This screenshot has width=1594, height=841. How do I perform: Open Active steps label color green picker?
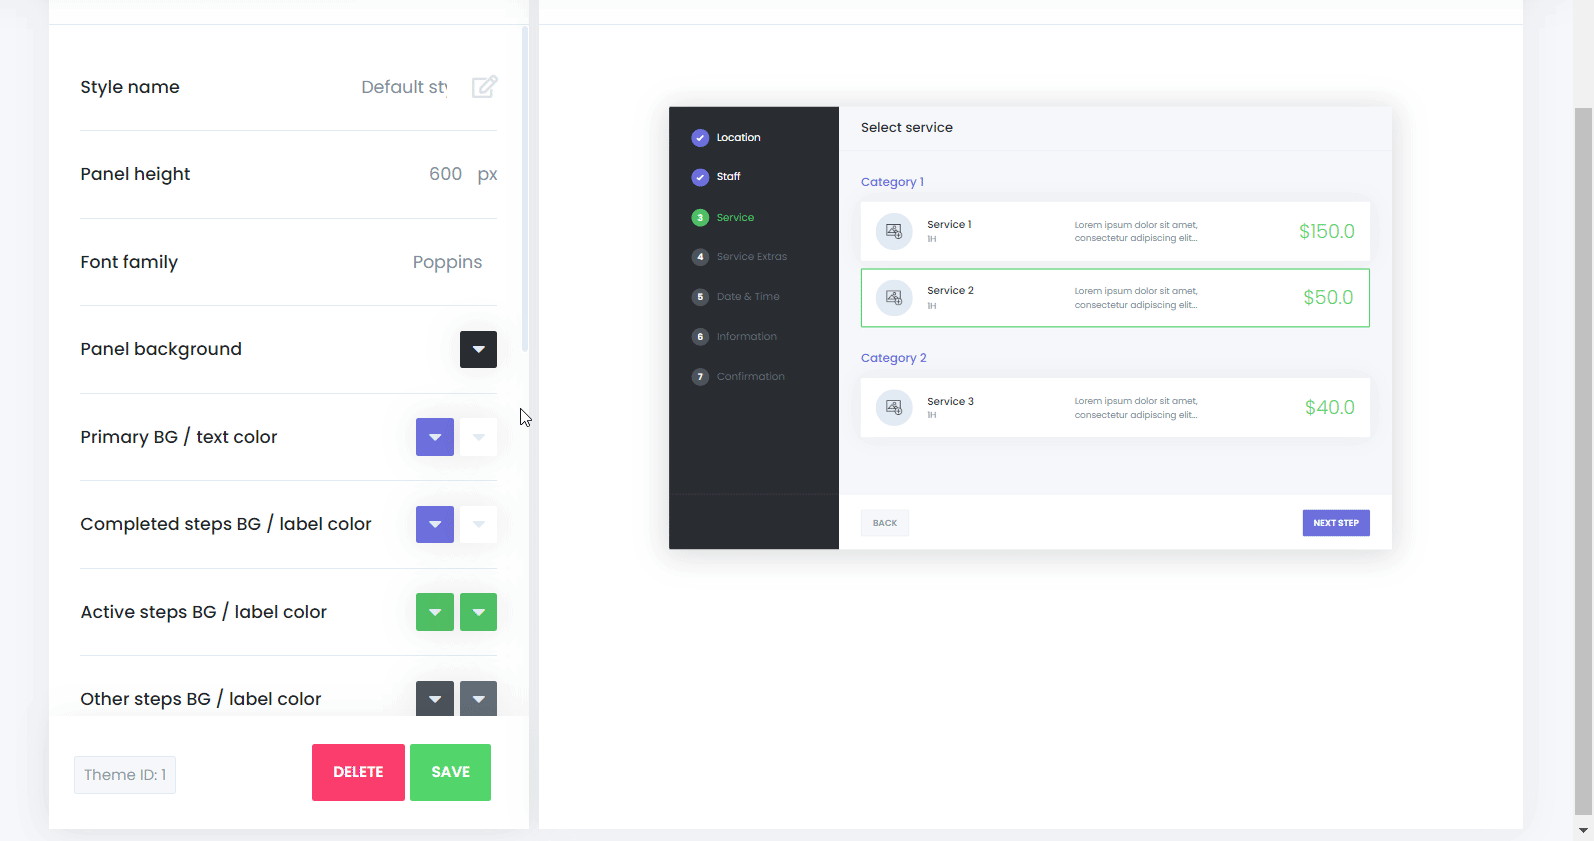tap(478, 612)
